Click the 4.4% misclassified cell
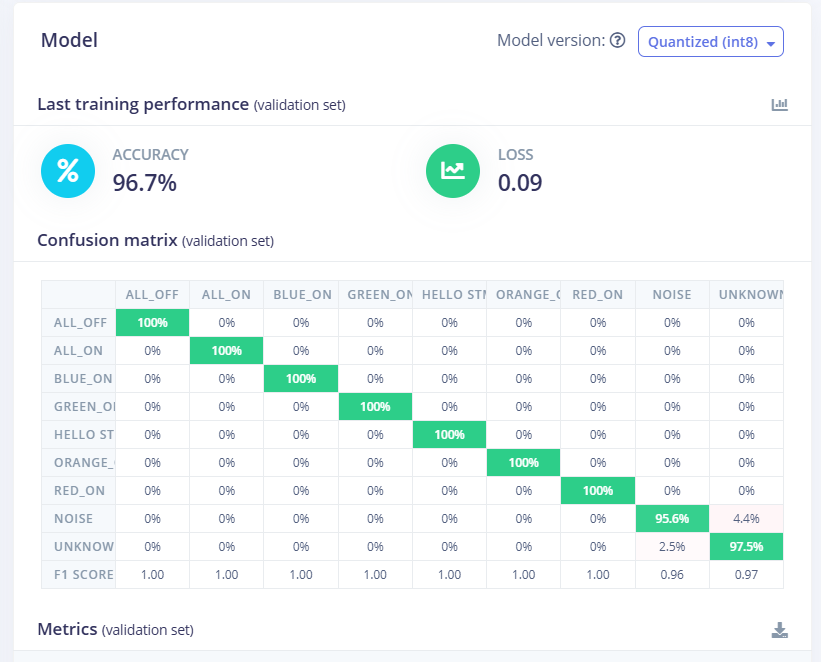The width and height of the screenshot is (821, 662). (746, 518)
